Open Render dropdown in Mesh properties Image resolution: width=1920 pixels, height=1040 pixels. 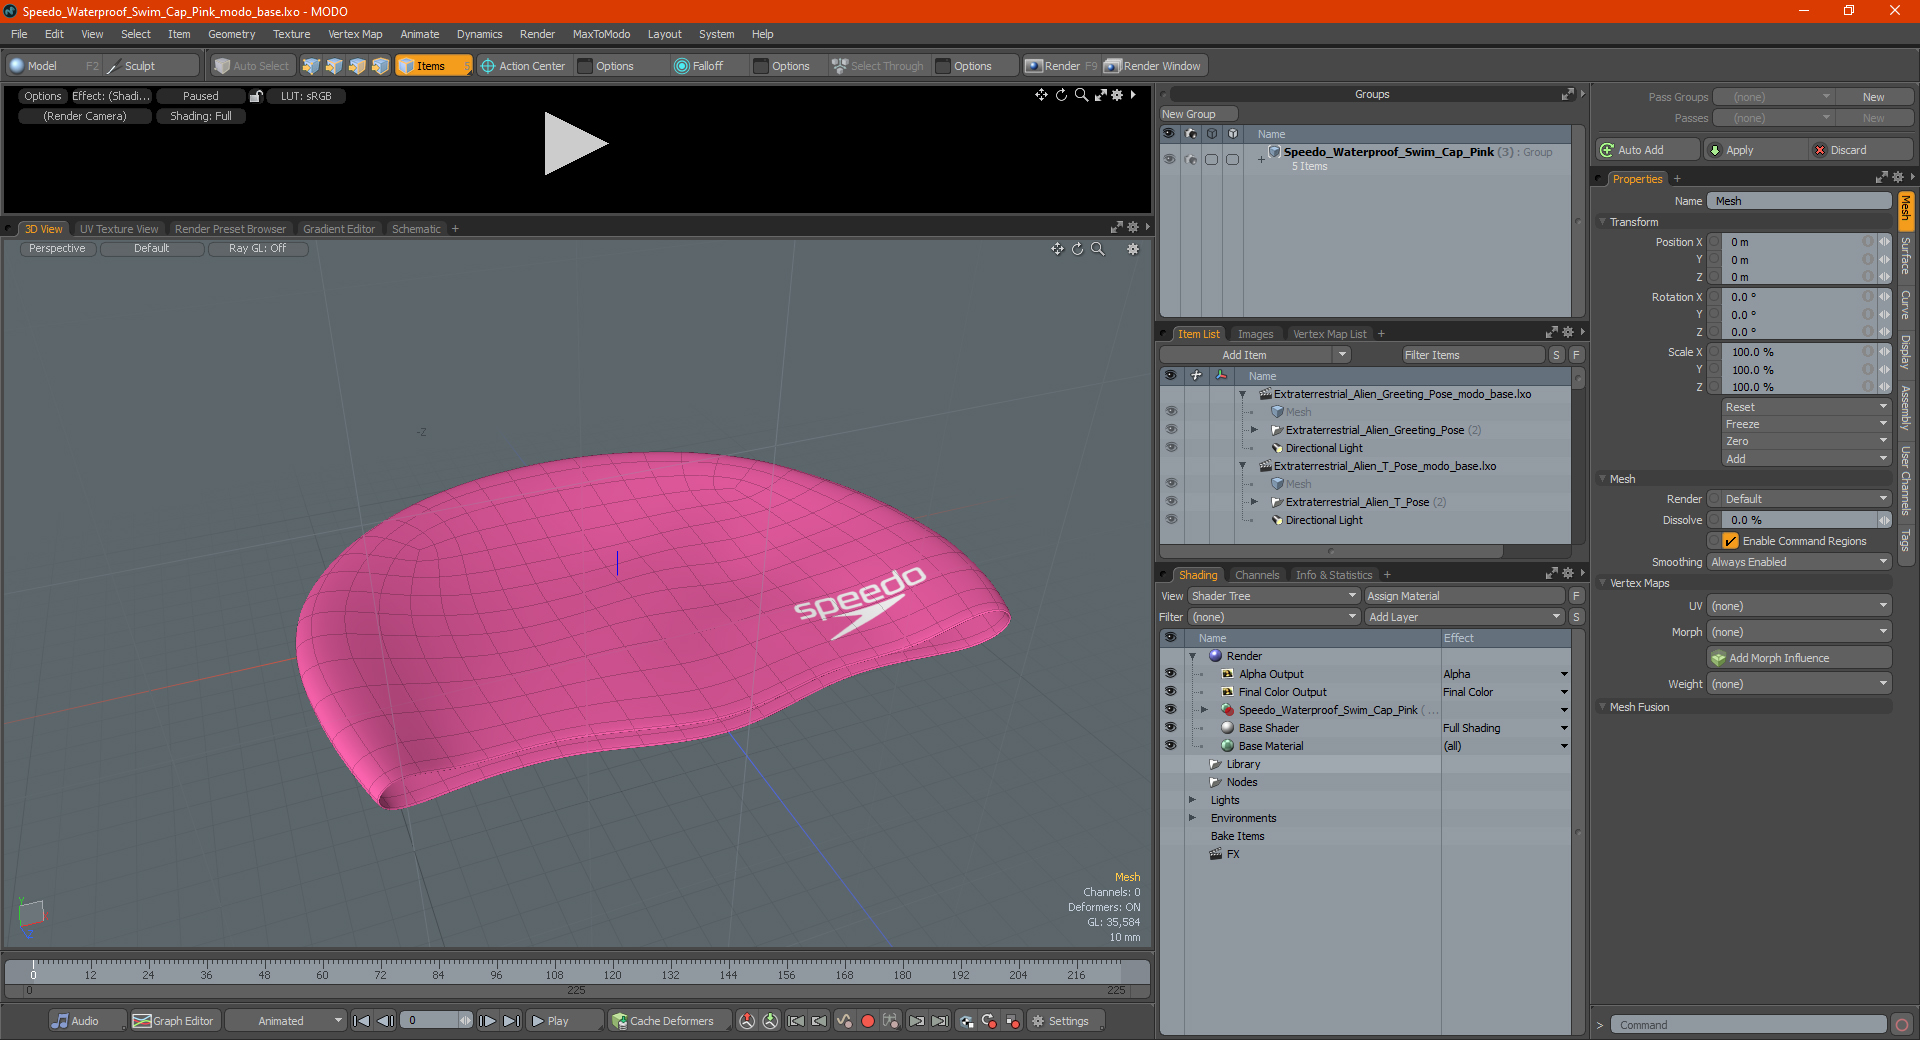point(1806,499)
